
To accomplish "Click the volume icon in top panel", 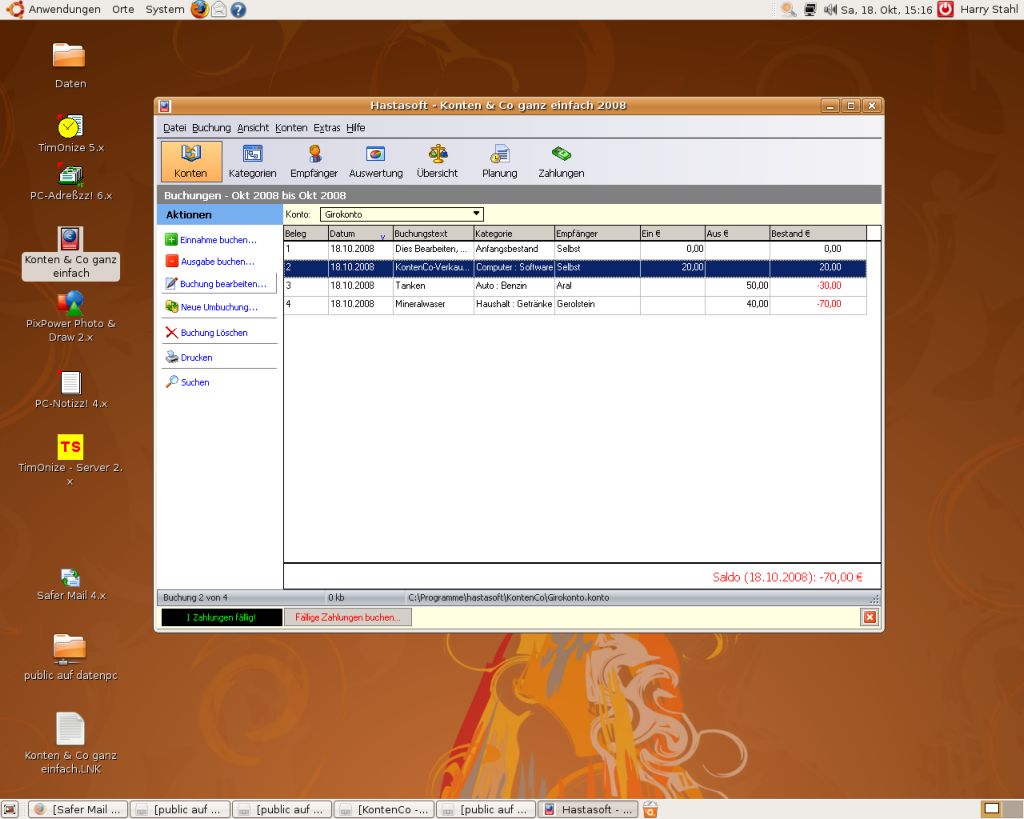I will click(830, 10).
